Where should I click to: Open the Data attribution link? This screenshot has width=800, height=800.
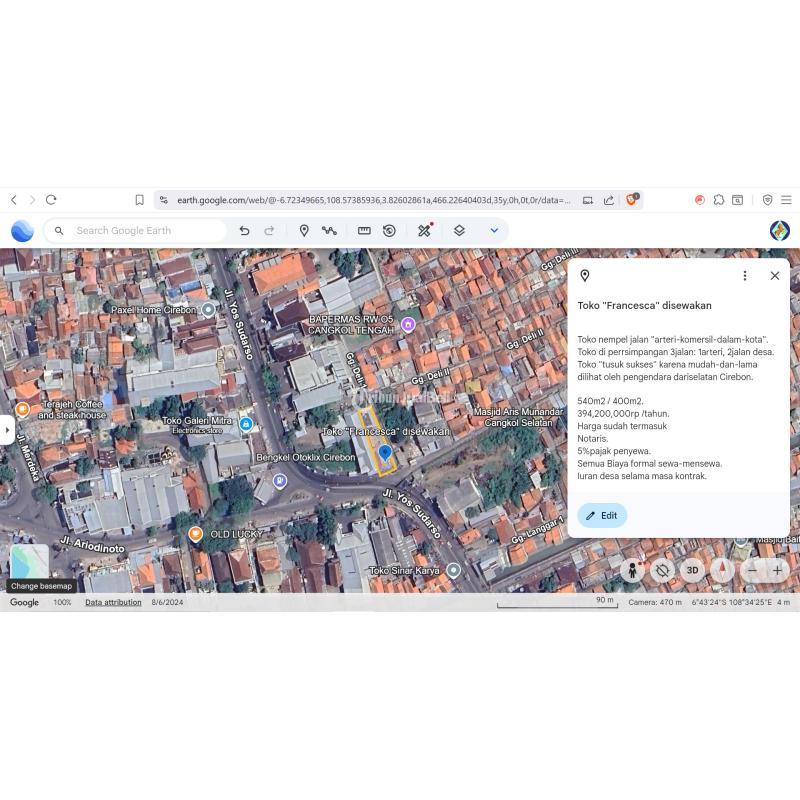pyautogui.click(x=113, y=602)
